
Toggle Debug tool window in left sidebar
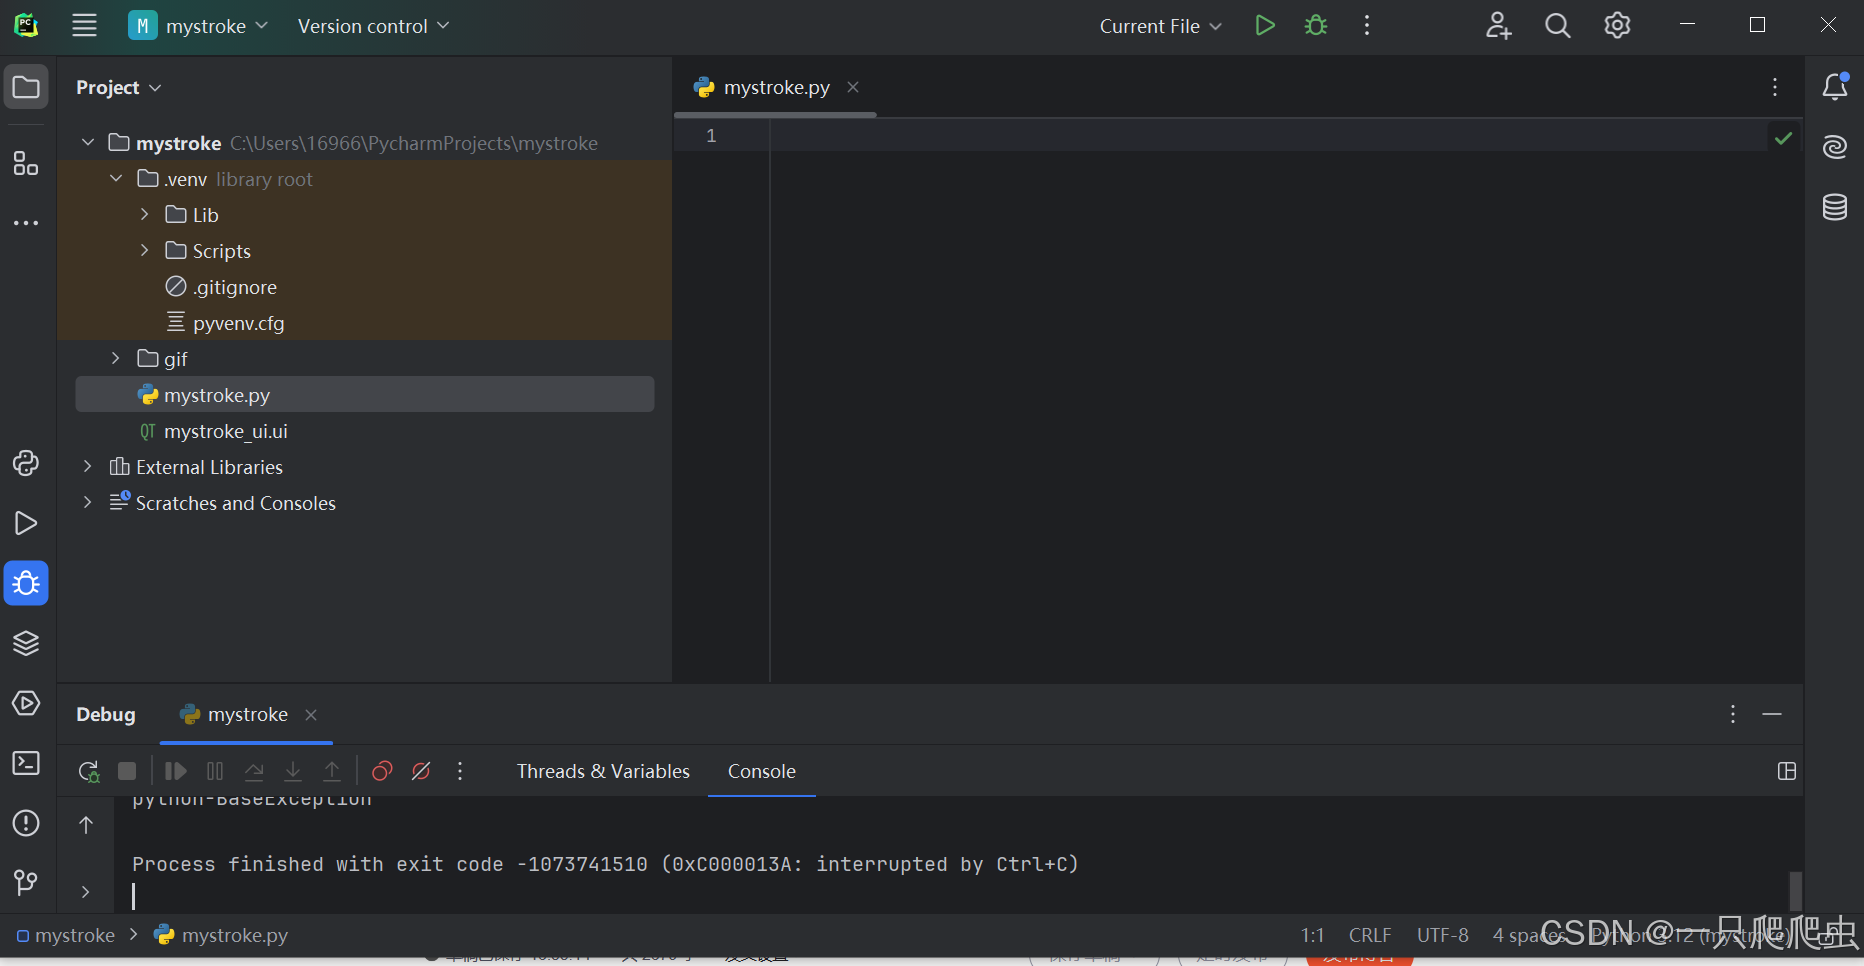tap(26, 583)
